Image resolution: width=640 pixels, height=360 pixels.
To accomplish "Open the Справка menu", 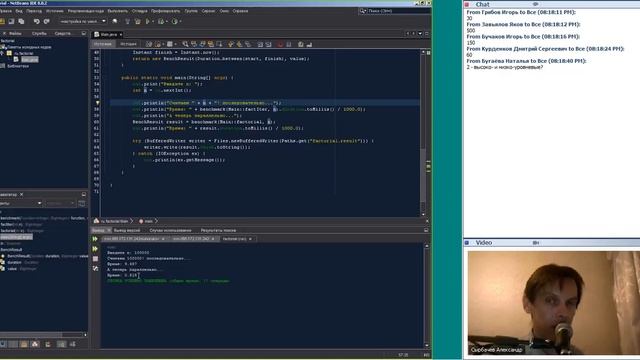I will (240, 11).
